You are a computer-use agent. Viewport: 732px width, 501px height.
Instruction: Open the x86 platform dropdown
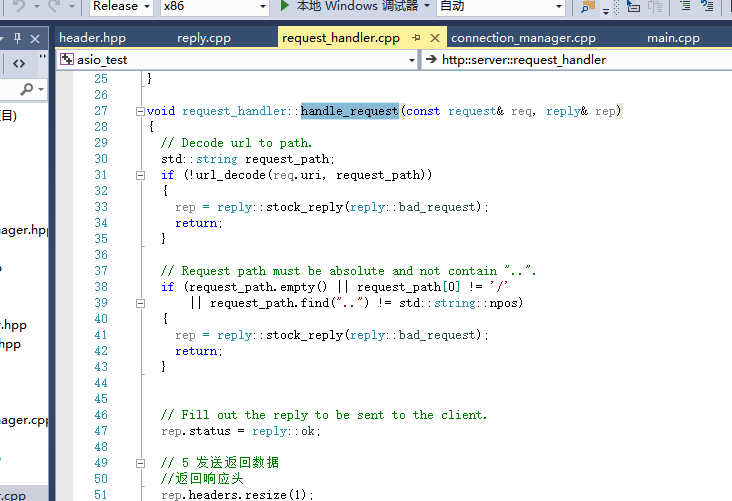pos(215,7)
